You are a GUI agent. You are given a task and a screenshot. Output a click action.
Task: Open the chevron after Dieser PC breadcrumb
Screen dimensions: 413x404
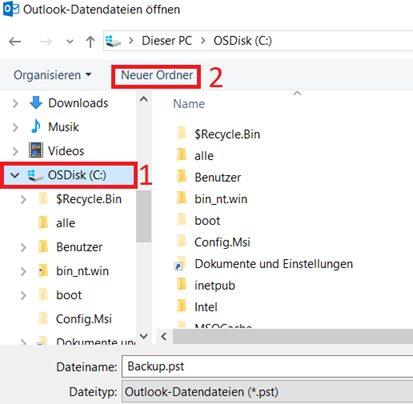pos(203,41)
